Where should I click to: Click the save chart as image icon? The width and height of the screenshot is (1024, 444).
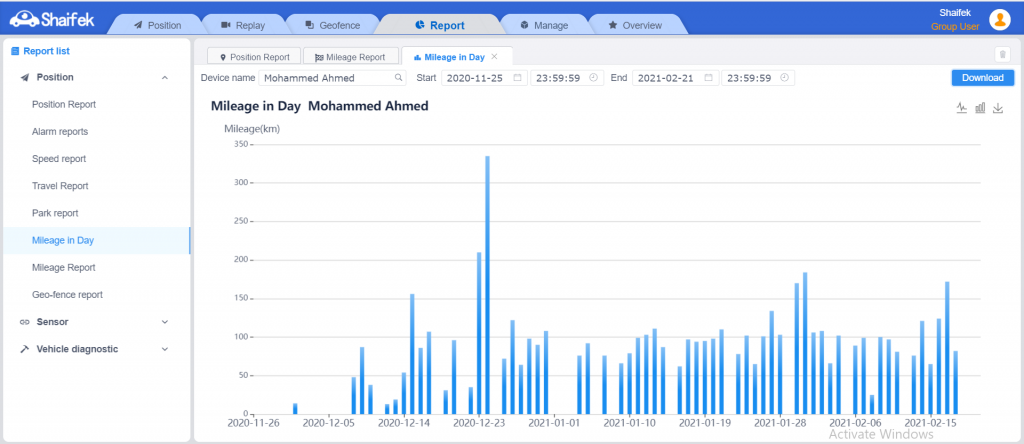pos(998,108)
